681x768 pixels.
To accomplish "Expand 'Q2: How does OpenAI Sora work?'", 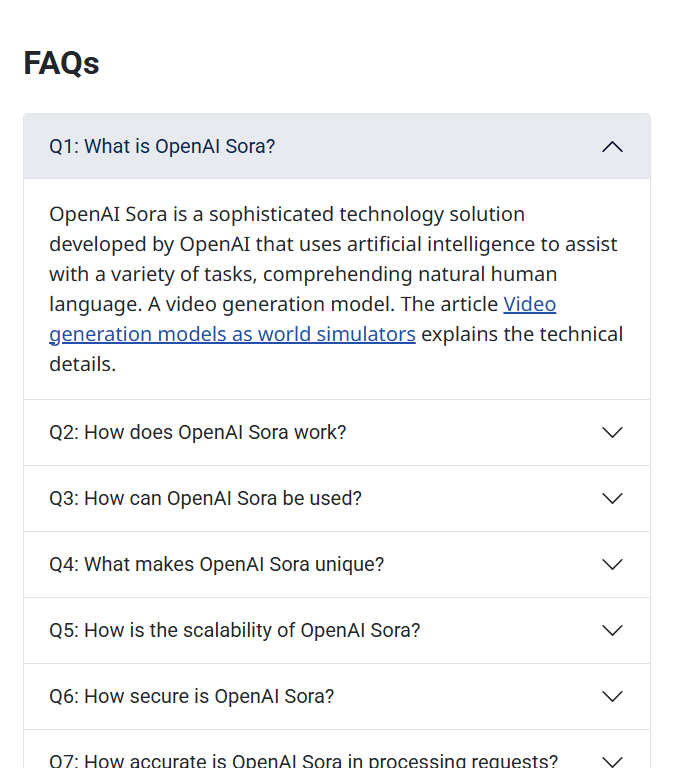I will point(198,432).
